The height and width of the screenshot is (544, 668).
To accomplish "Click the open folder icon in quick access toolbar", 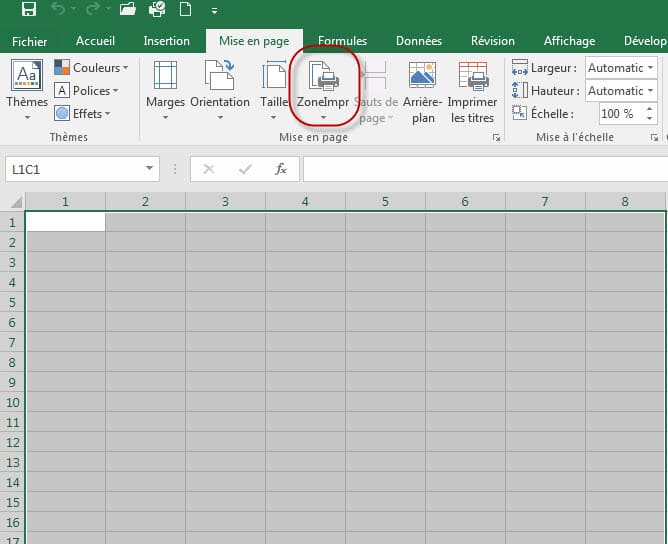I will coord(127,10).
